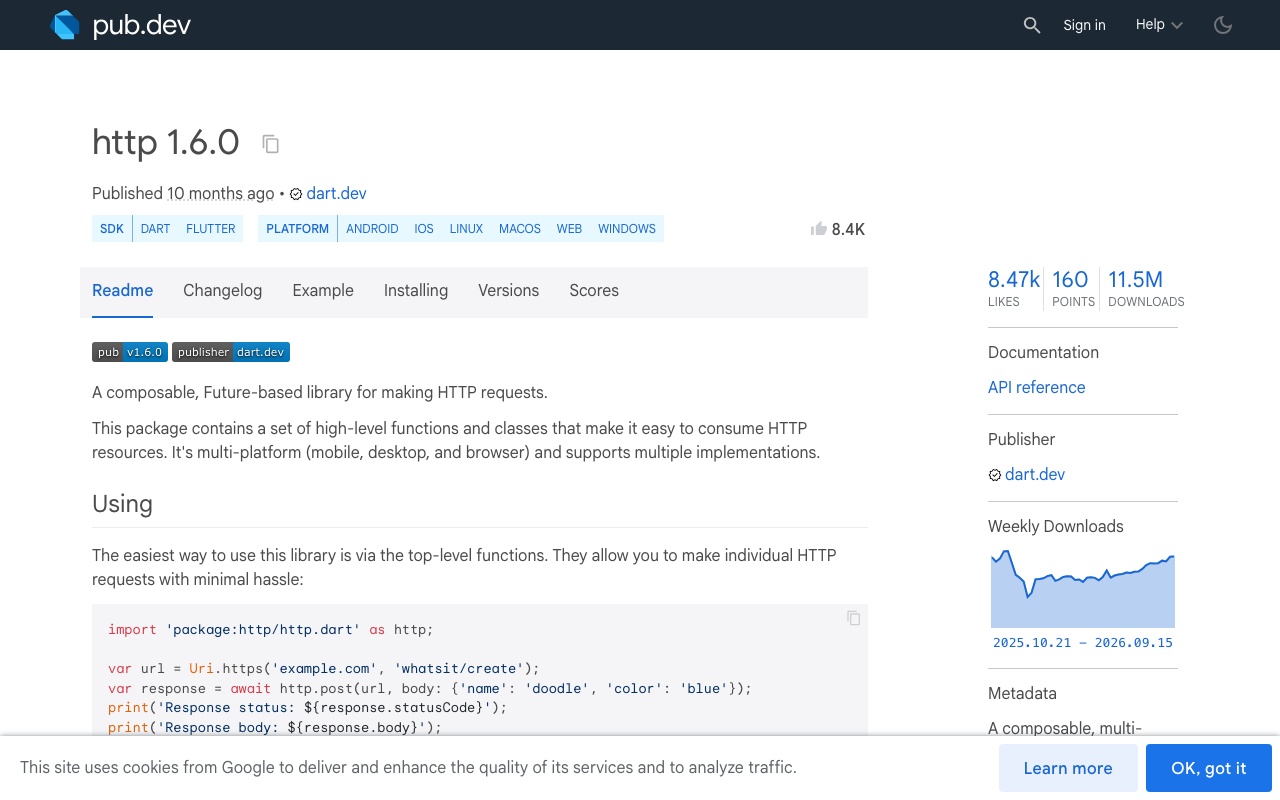Open dart.dev publisher link near published date
Image resolution: width=1280 pixels, height=800 pixels.
click(x=336, y=194)
